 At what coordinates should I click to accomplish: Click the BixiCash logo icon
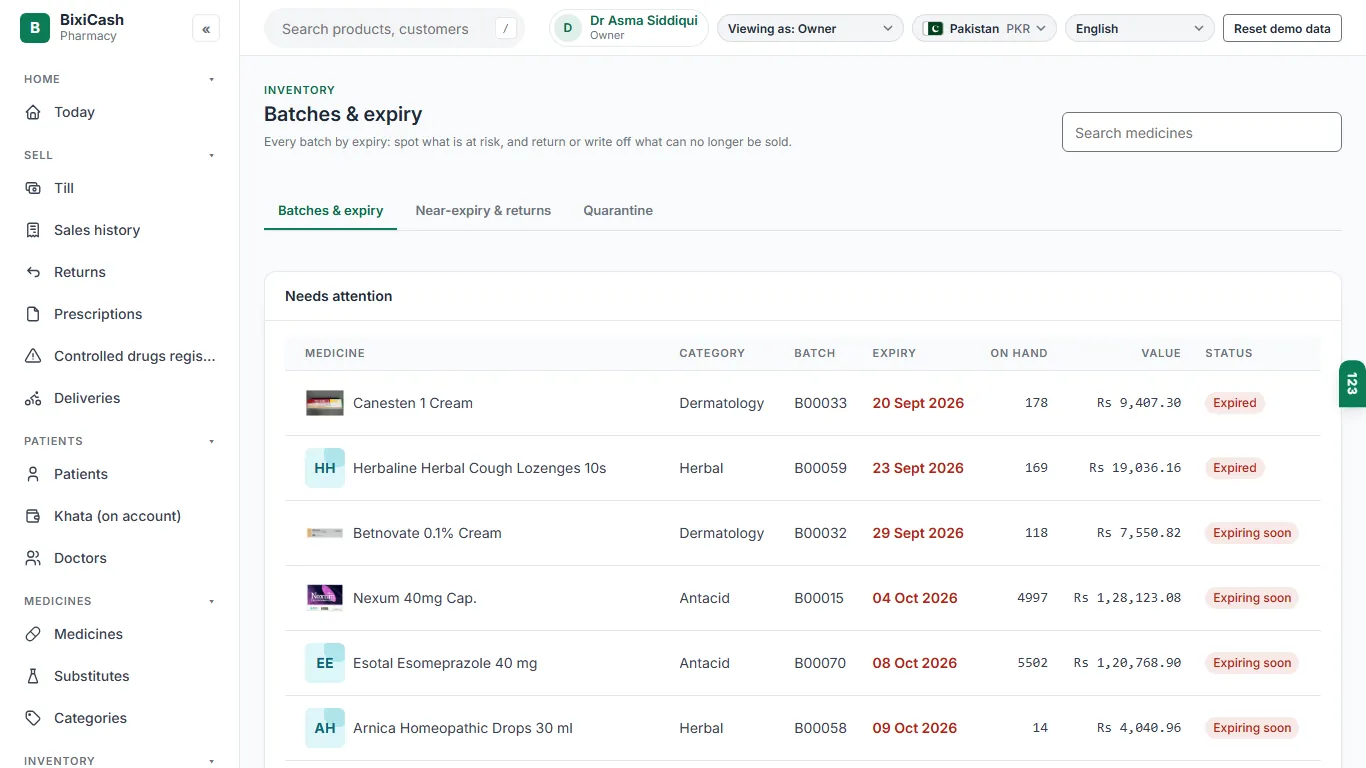(35, 28)
